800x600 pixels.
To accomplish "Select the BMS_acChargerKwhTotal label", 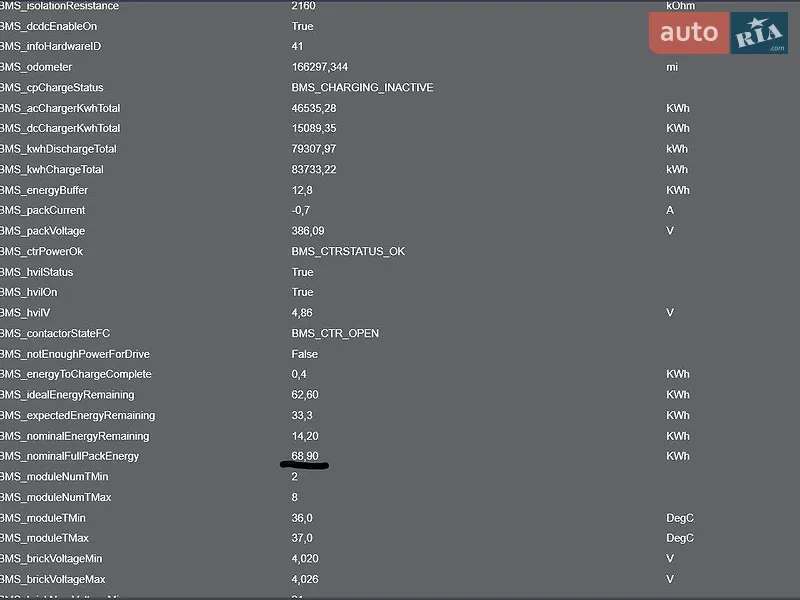I will point(60,108).
